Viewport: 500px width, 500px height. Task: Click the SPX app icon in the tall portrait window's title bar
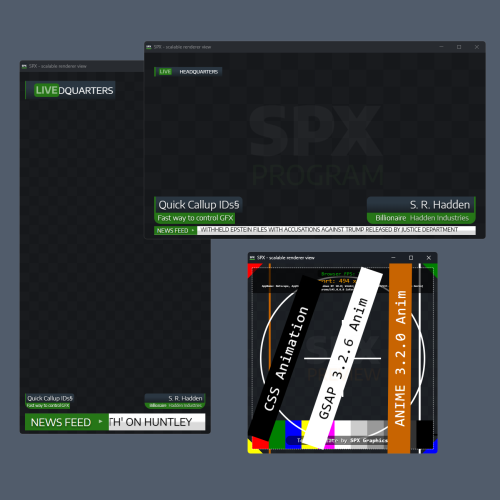click(x=24, y=66)
